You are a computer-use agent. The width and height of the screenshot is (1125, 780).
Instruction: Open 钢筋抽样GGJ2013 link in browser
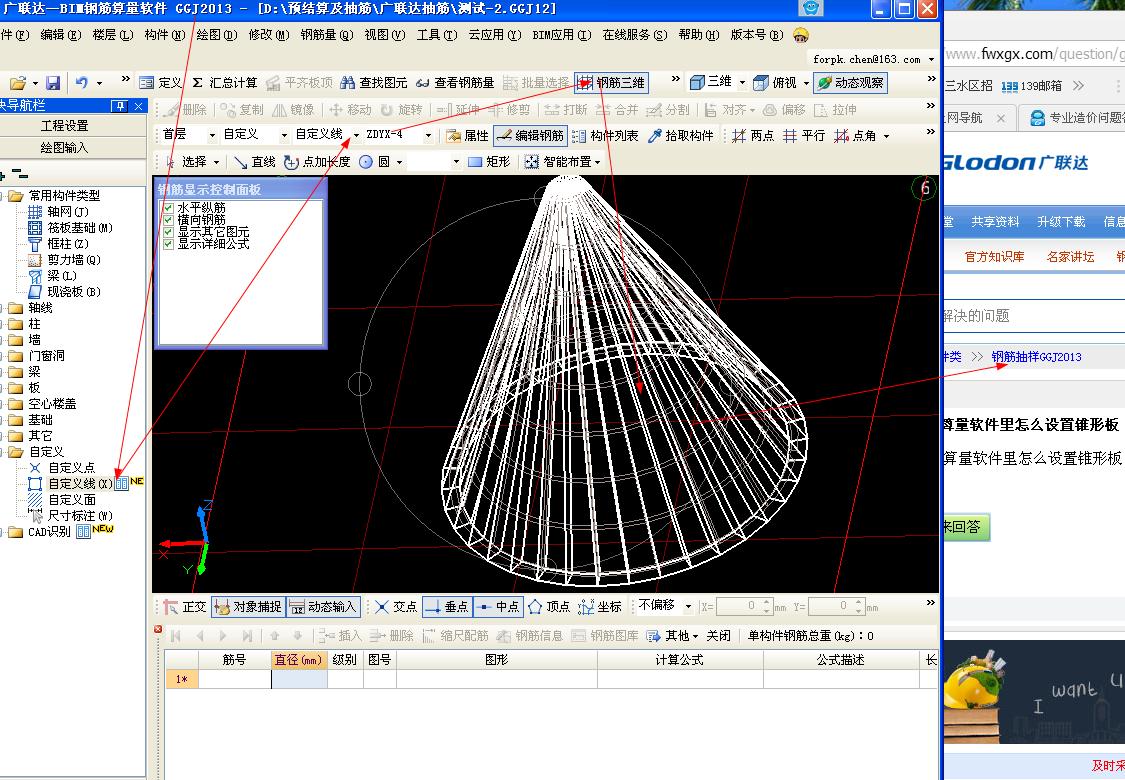pyautogui.click(x=1036, y=357)
